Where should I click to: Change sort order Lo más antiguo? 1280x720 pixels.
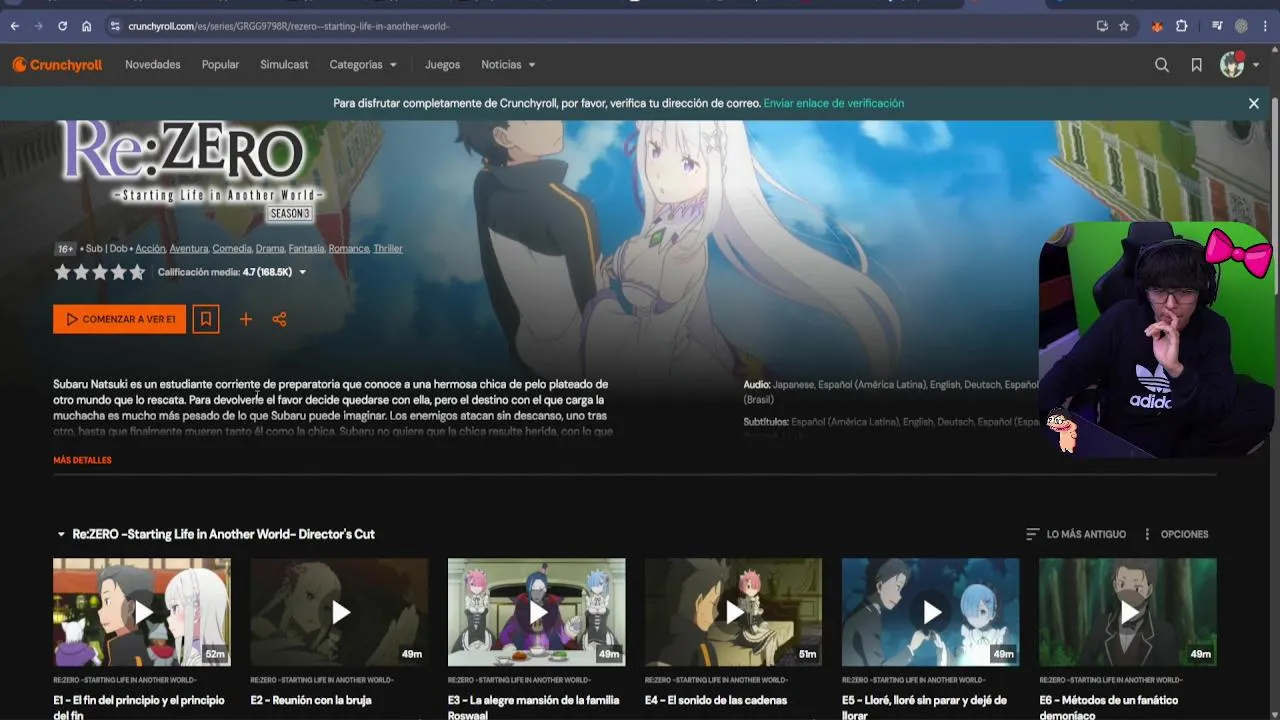(1076, 534)
